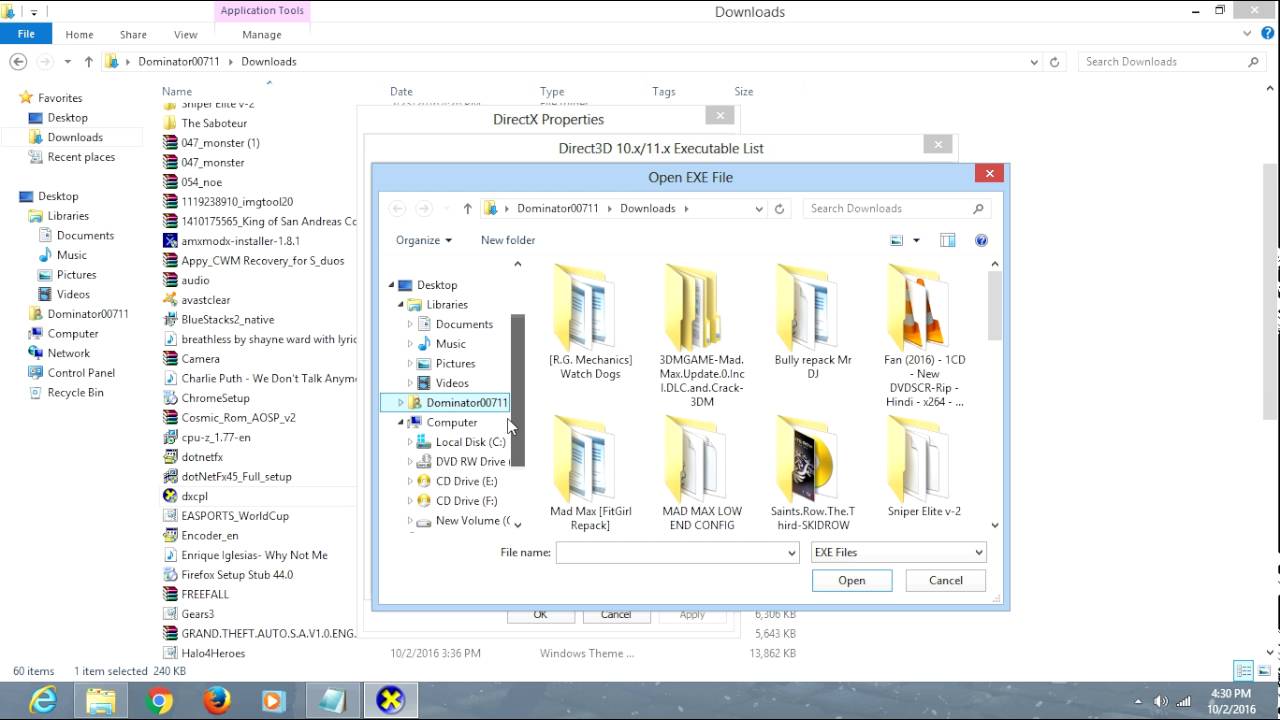Select CD Drive (E:) in dialog tree
Viewport: 1280px width, 720px height.
point(466,481)
